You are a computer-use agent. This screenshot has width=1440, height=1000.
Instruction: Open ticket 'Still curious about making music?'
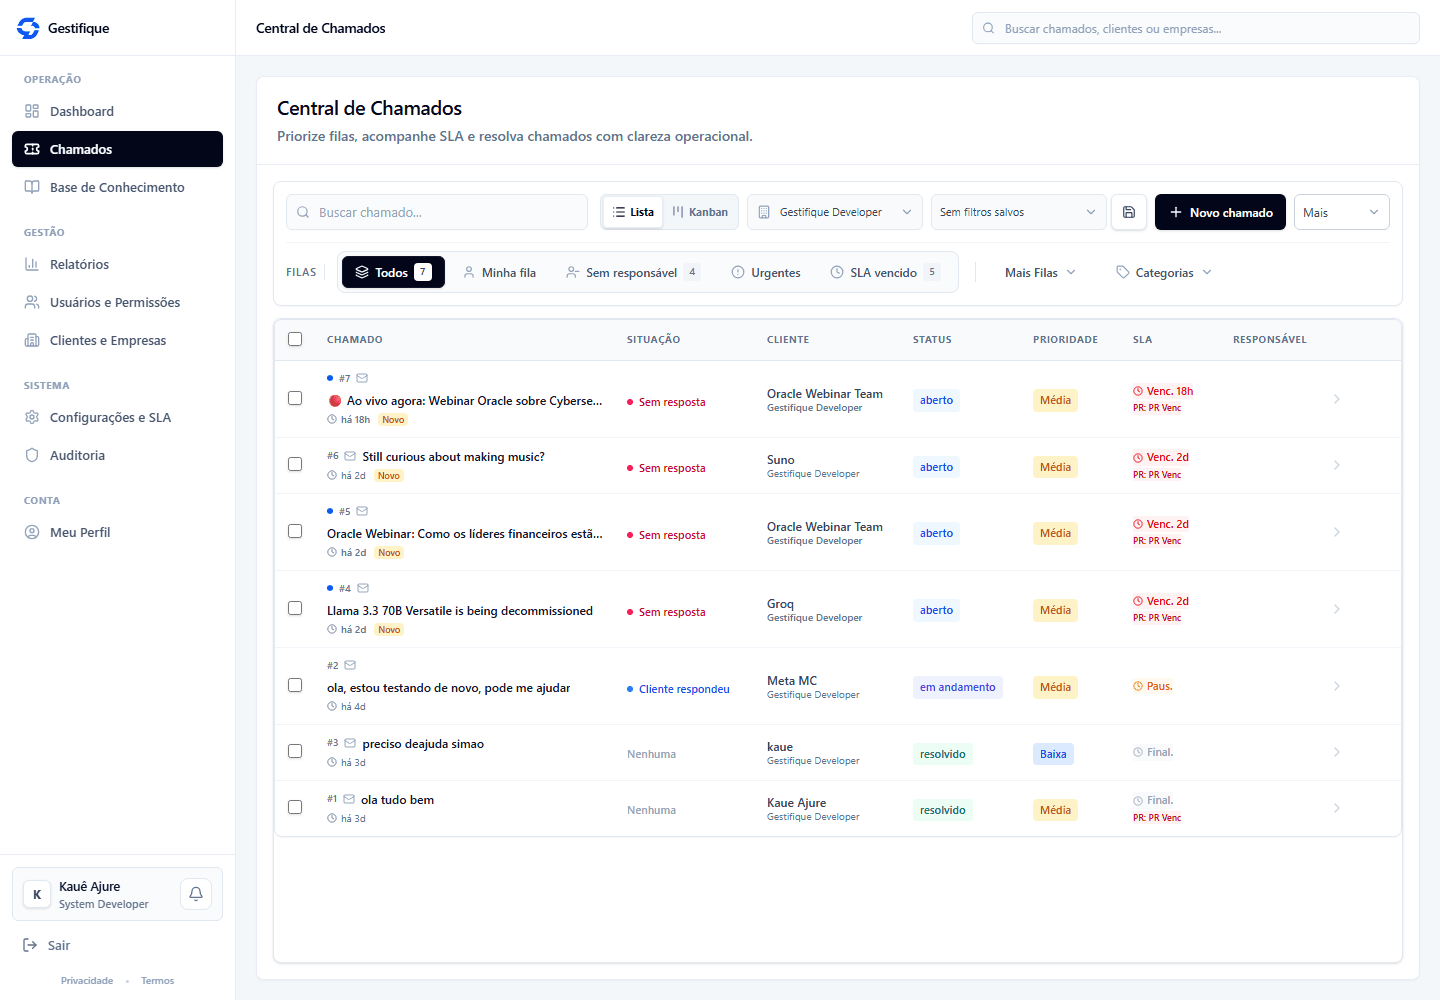[x=453, y=457]
